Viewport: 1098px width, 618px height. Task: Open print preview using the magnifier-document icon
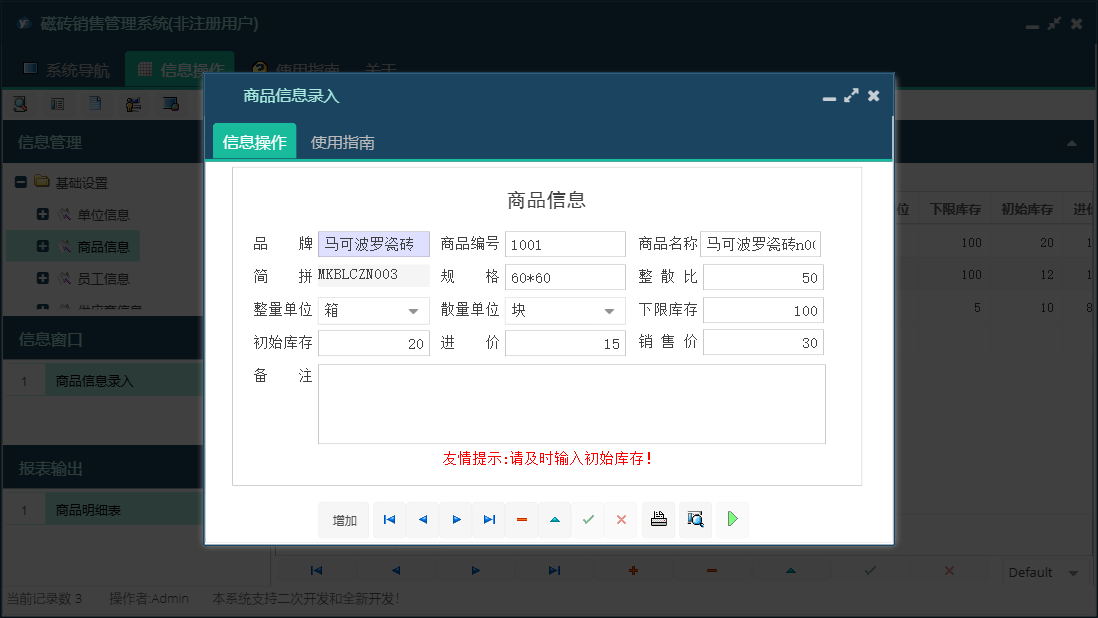(695, 519)
